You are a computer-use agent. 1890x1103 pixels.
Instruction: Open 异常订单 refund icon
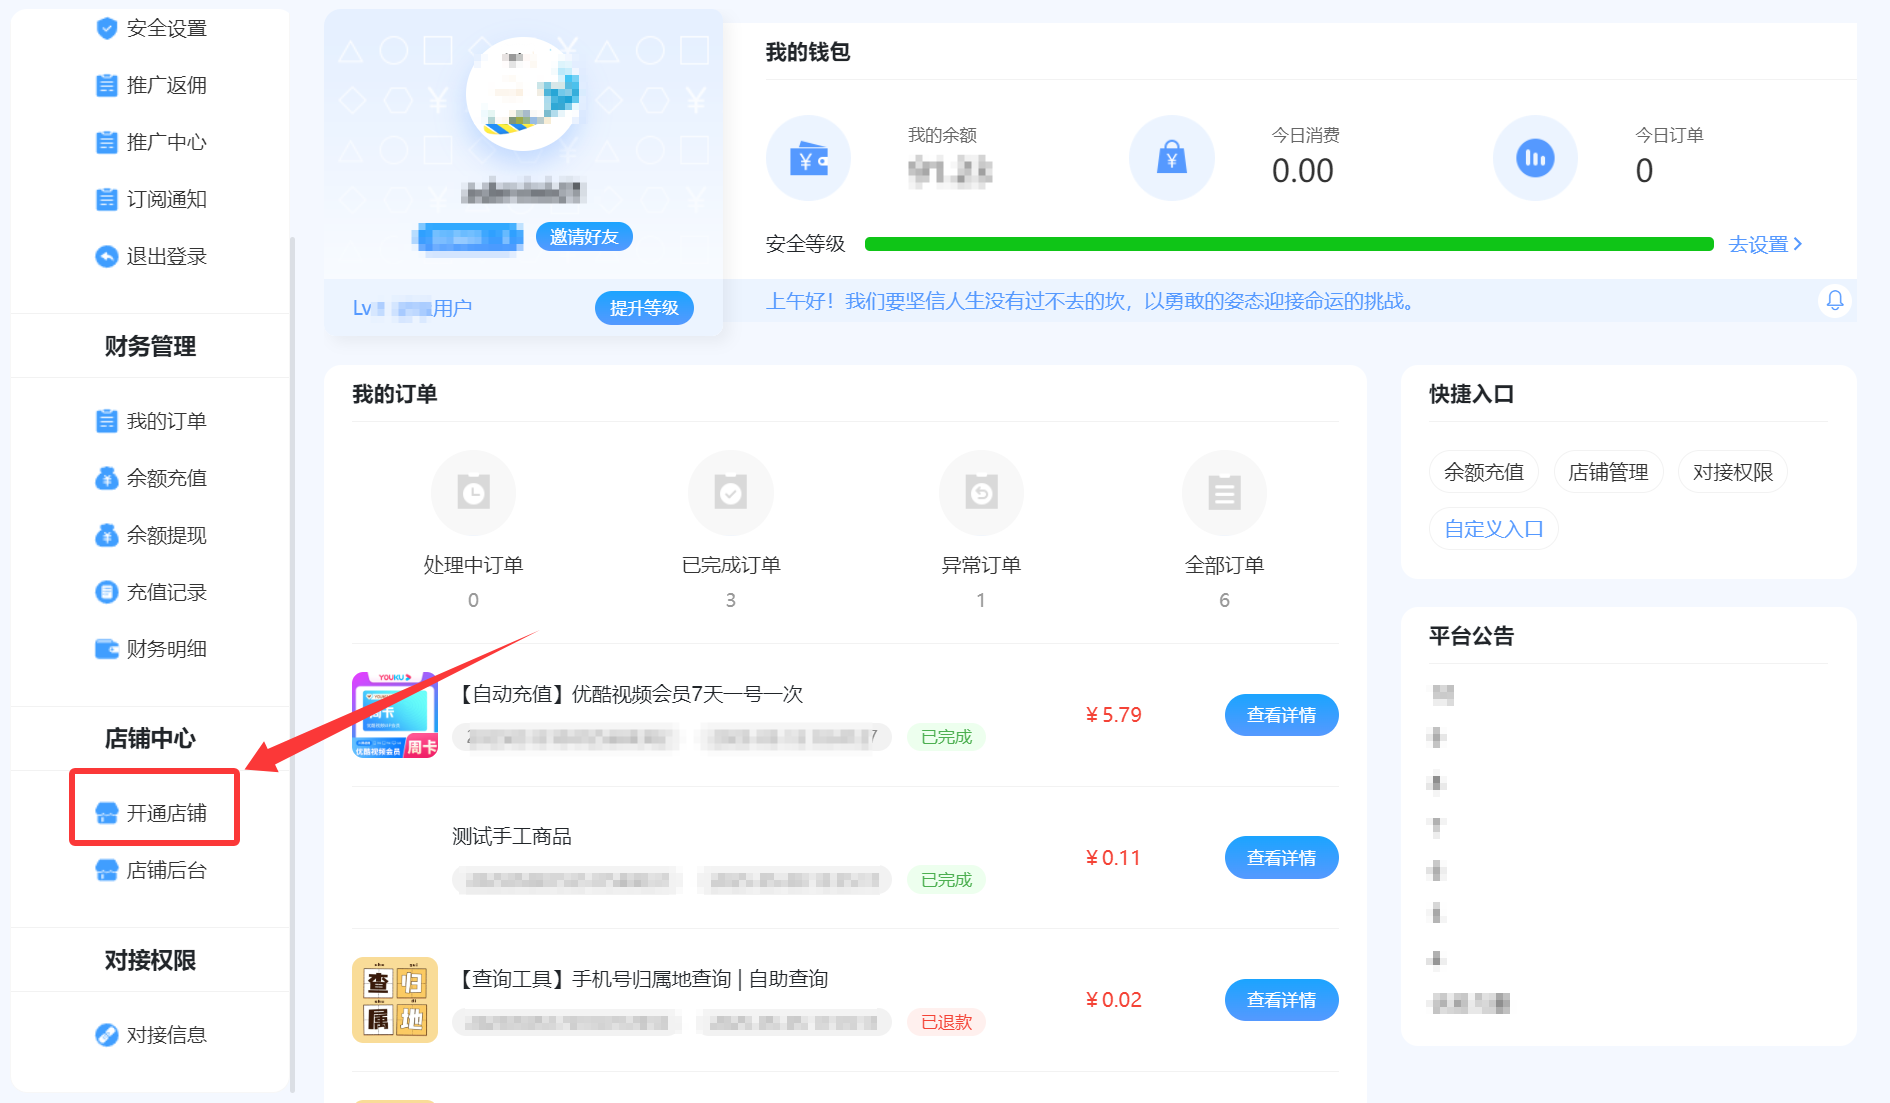click(981, 492)
